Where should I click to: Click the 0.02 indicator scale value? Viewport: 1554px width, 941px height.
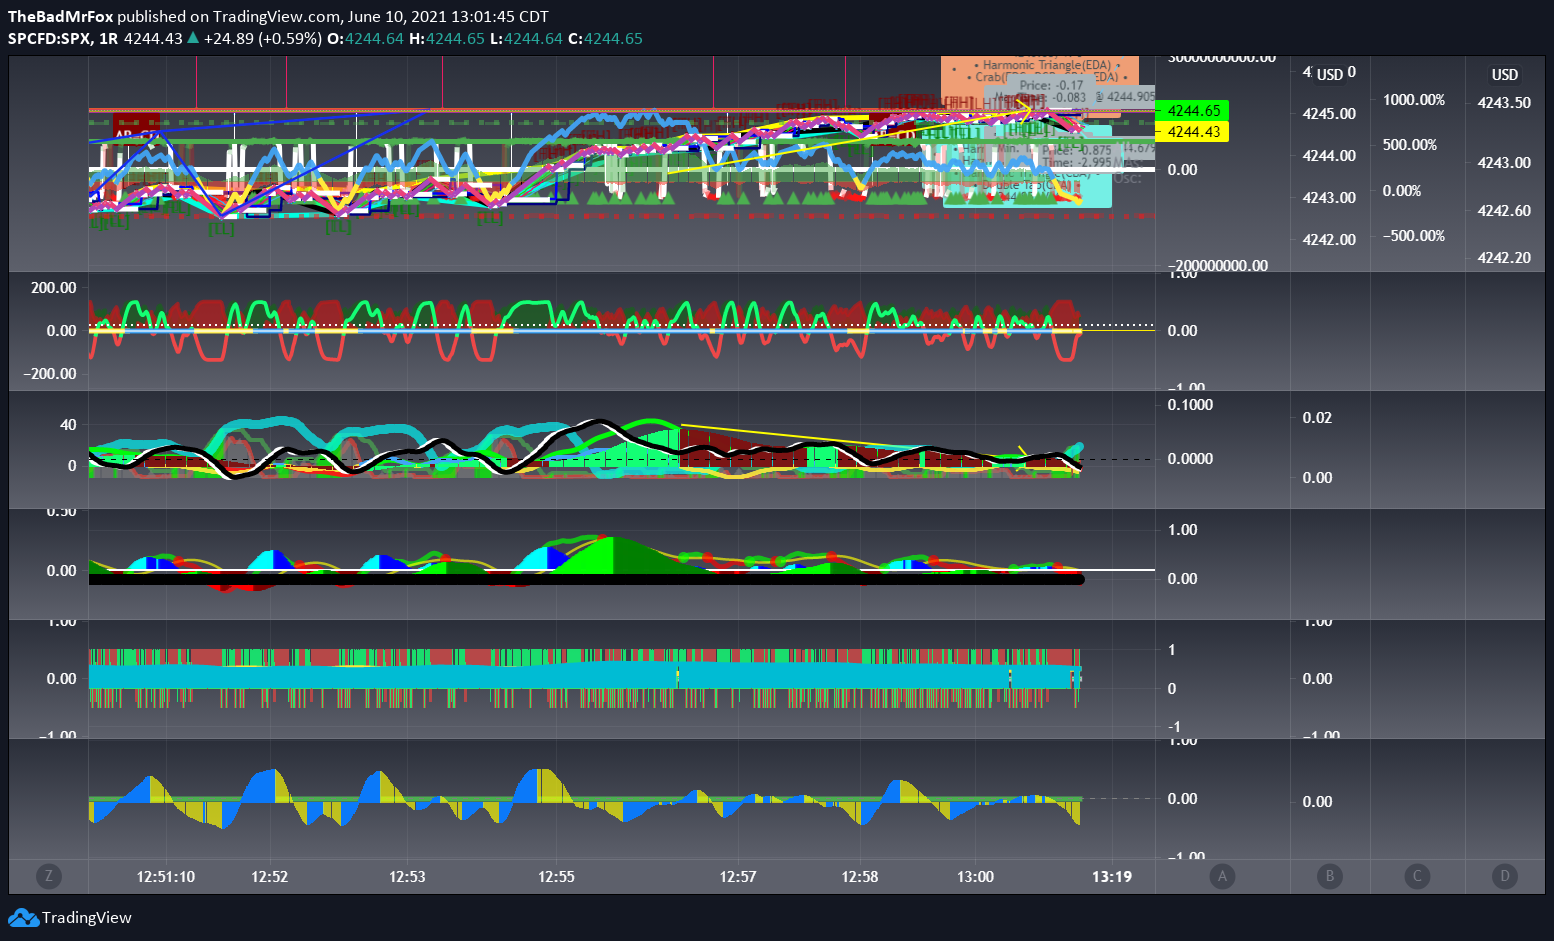tap(1317, 418)
